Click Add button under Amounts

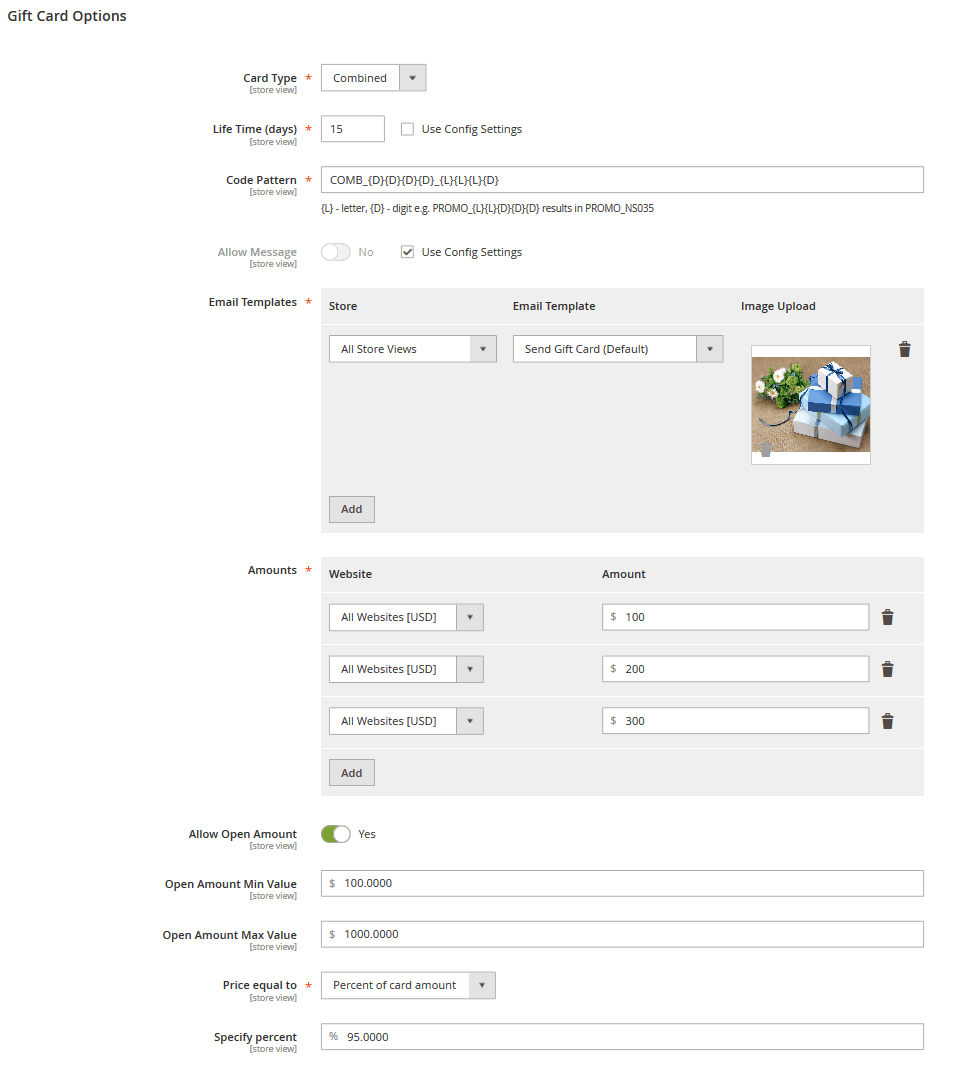pyautogui.click(x=352, y=773)
